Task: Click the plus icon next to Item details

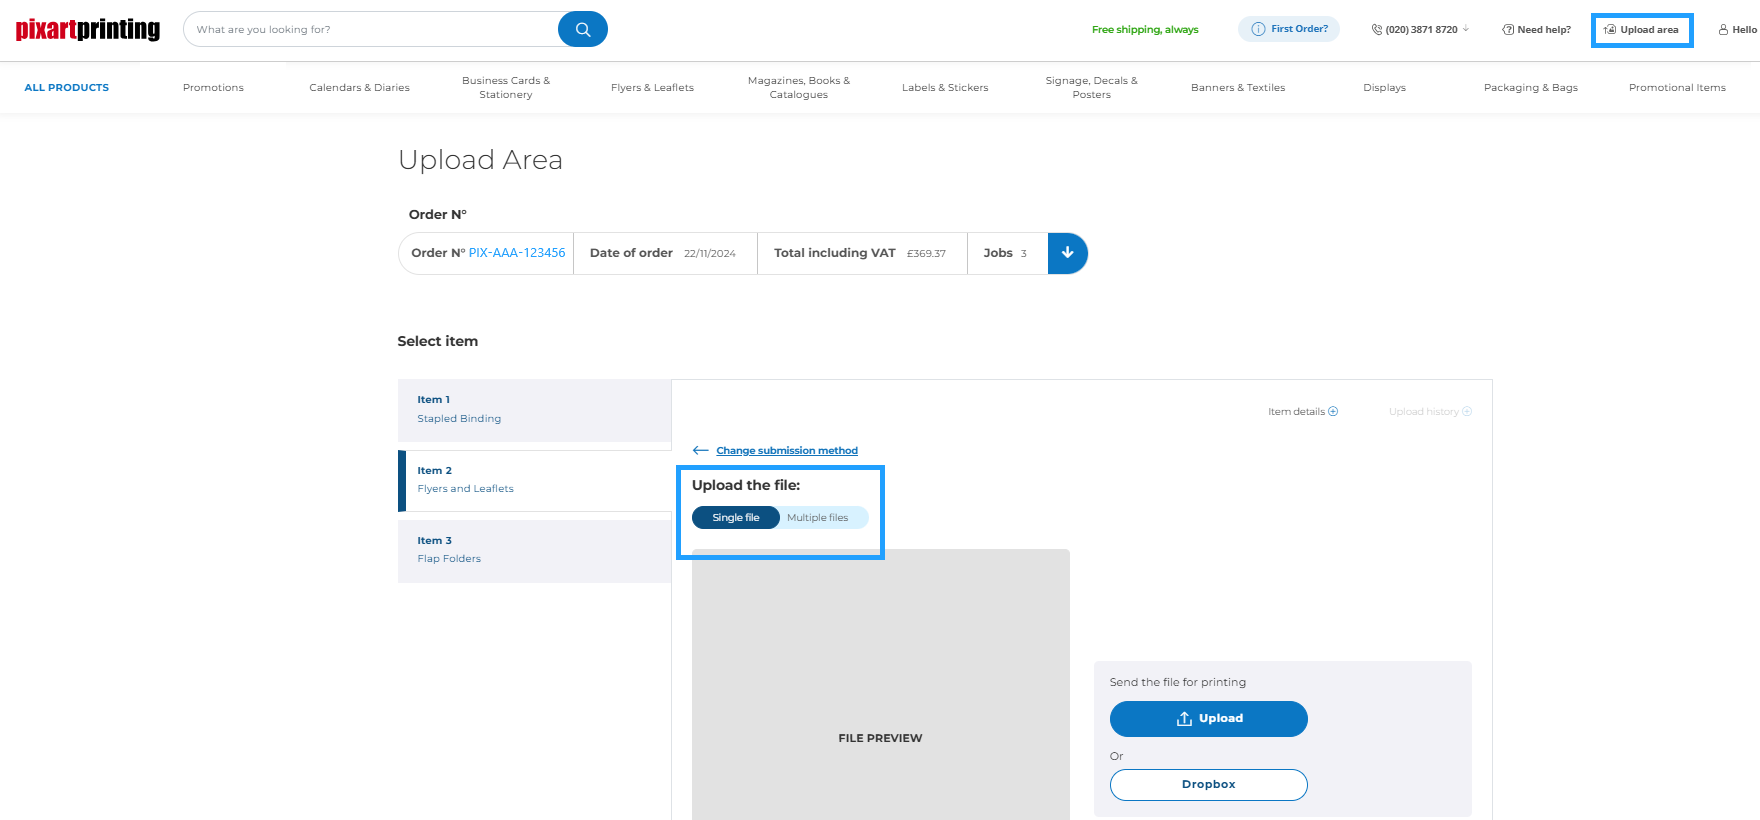Action: click(x=1333, y=411)
